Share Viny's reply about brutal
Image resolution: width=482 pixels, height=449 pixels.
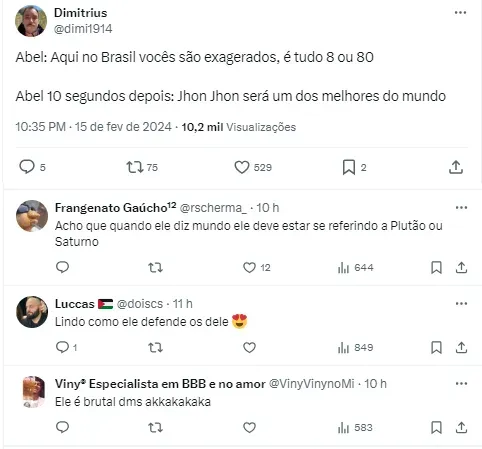pos(461,427)
